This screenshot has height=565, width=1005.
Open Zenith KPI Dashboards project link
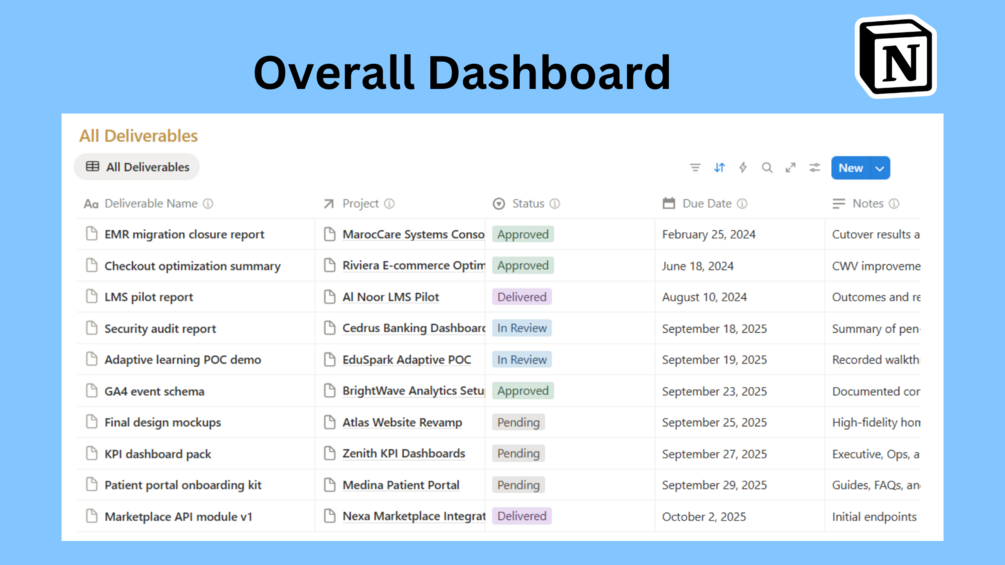coord(404,454)
